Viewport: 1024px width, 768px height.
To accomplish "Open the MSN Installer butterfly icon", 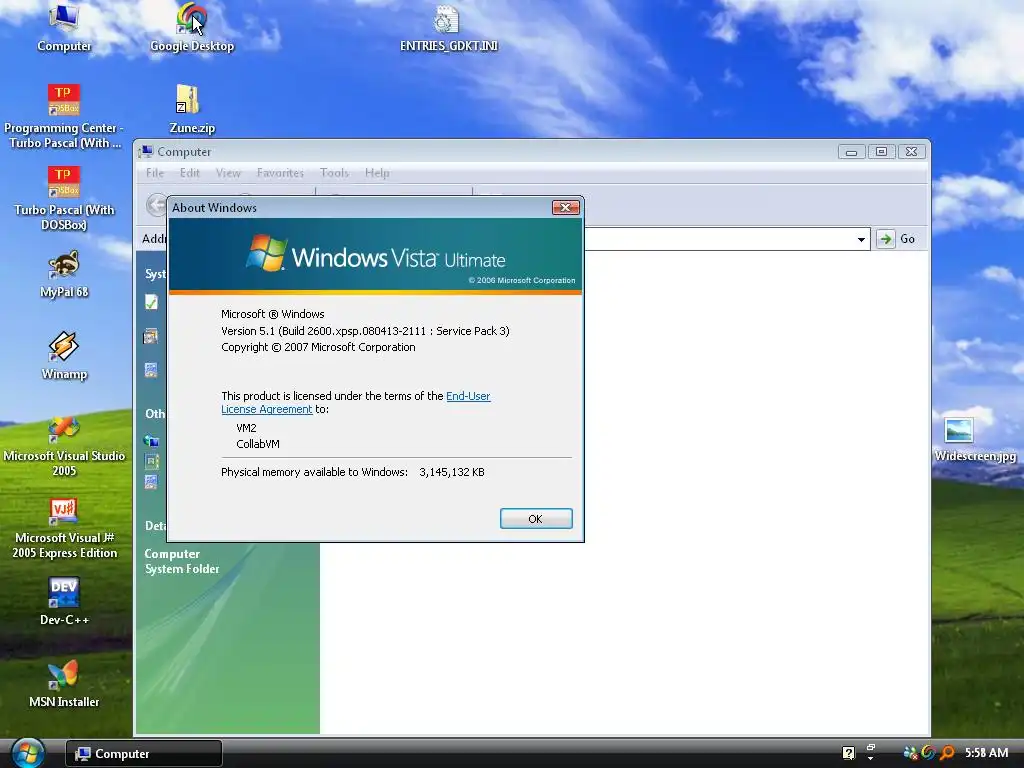I will pos(64,683).
